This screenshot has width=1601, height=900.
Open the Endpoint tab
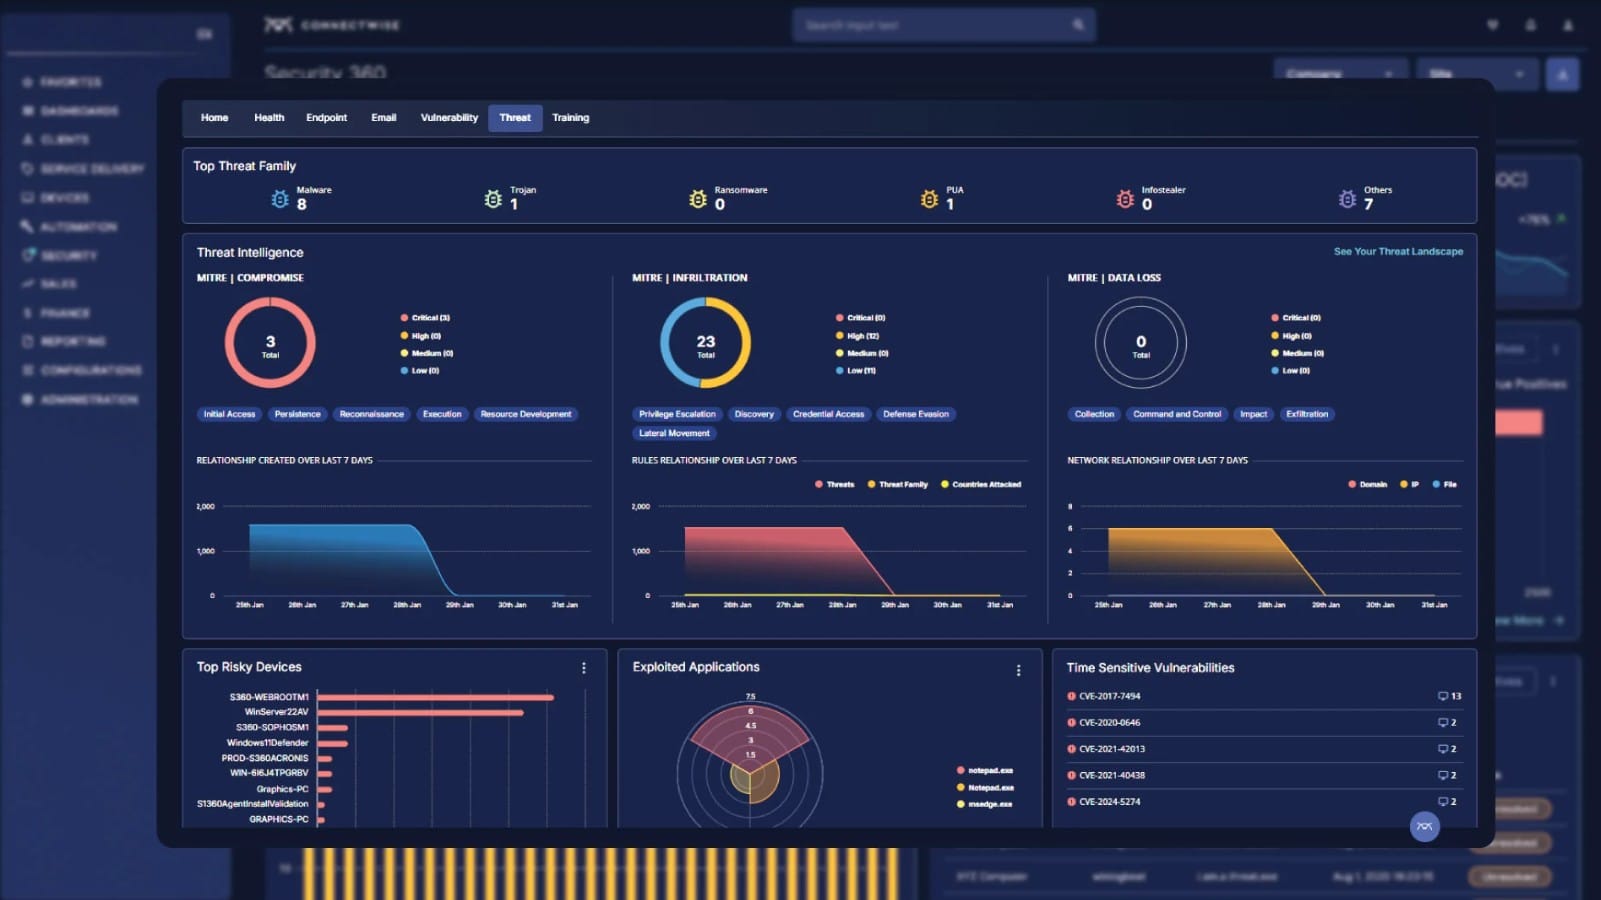tap(326, 118)
